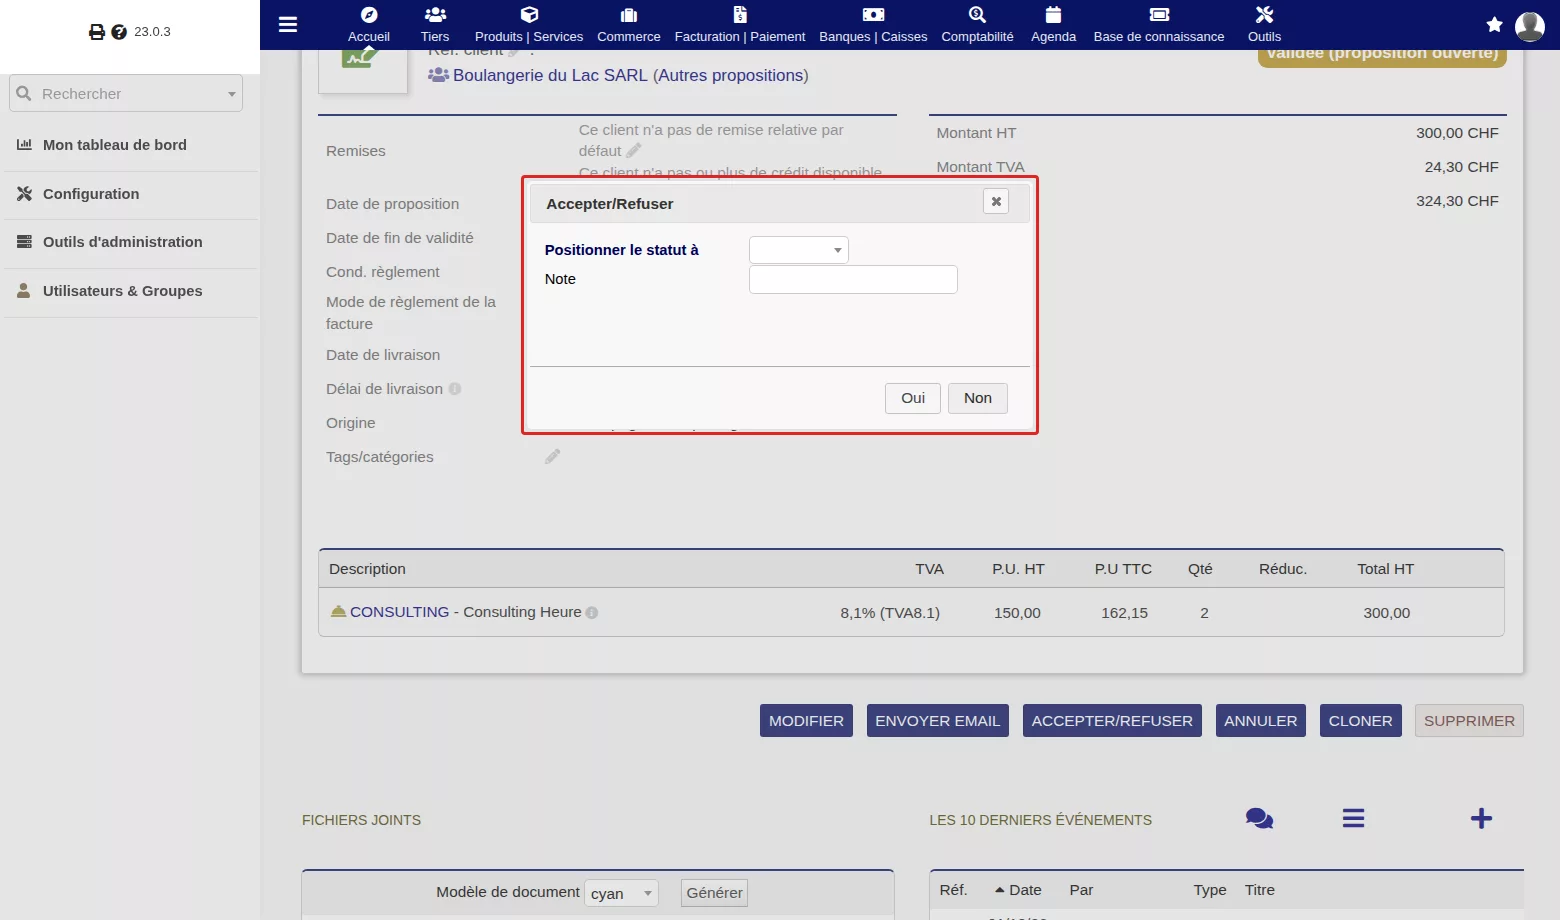Click the ACCEPTER/REFUSER button
The image size is (1560, 920).
[x=1112, y=721]
